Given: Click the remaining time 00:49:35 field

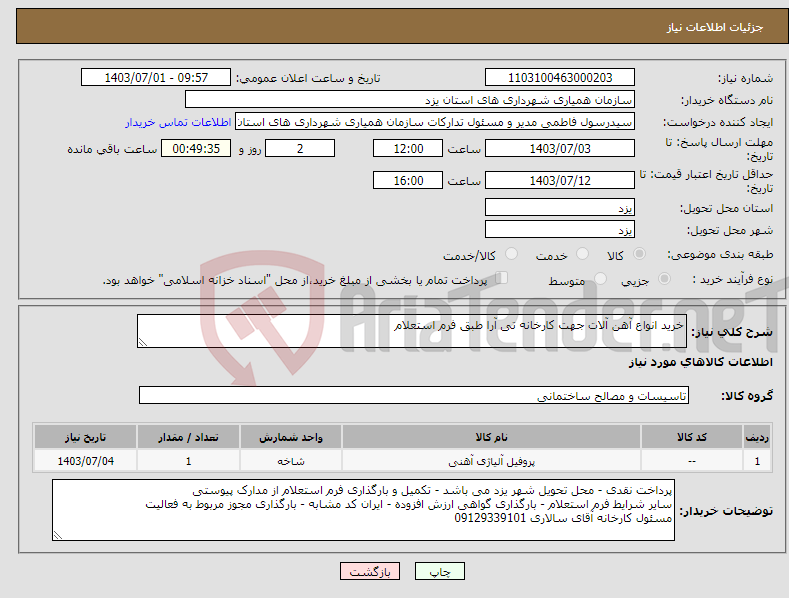Looking at the screenshot, I should [x=196, y=148].
